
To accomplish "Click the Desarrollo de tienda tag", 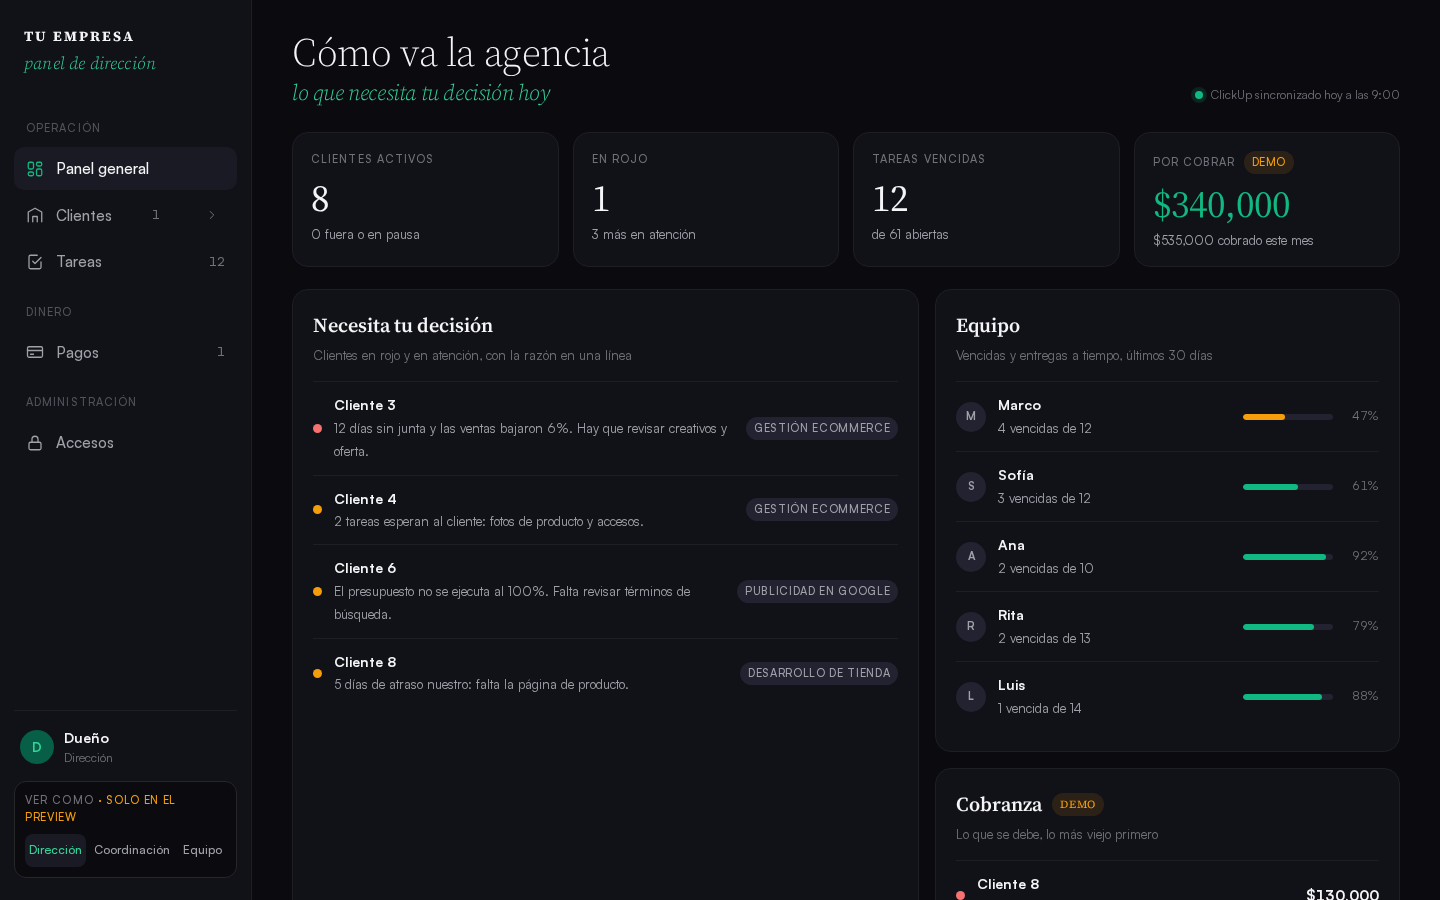I will (819, 673).
